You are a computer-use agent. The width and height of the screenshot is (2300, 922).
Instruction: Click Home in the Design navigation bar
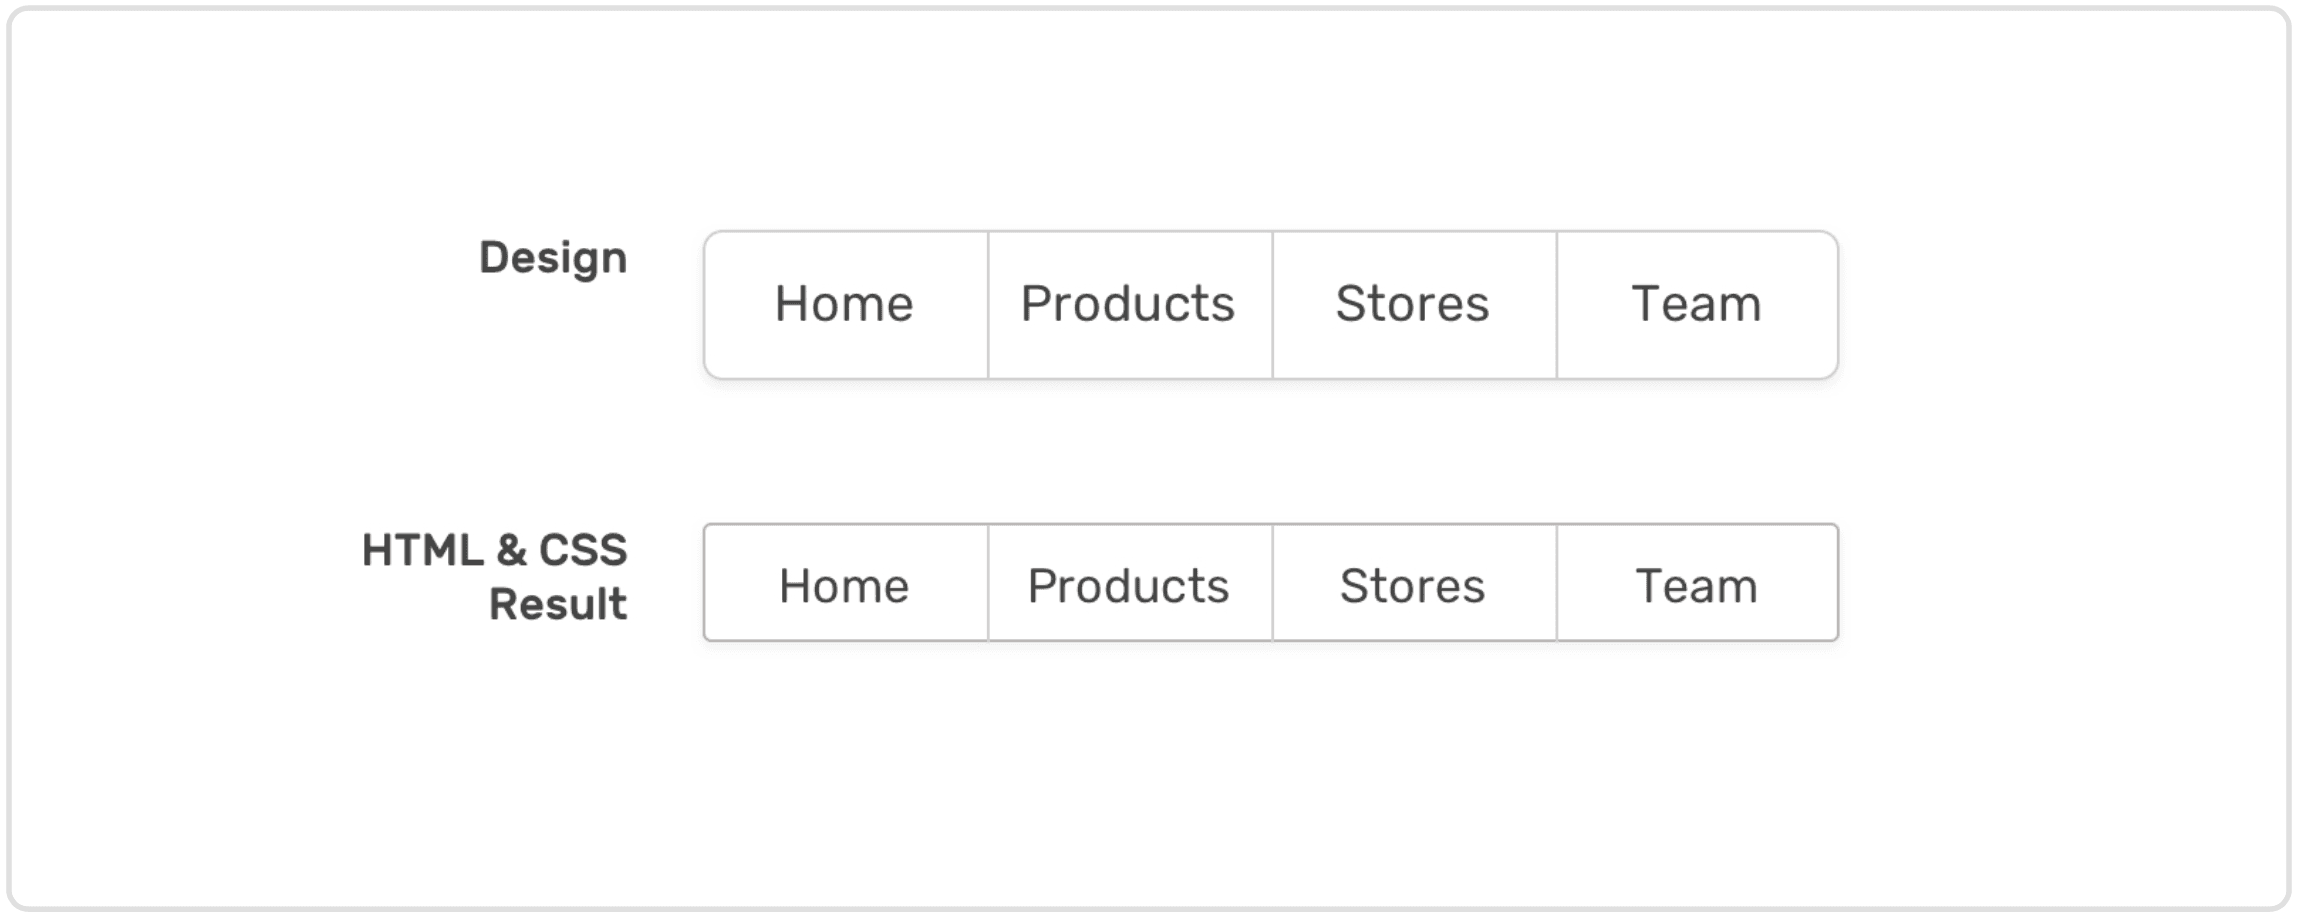pyautogui.click(x=845, y=304)
